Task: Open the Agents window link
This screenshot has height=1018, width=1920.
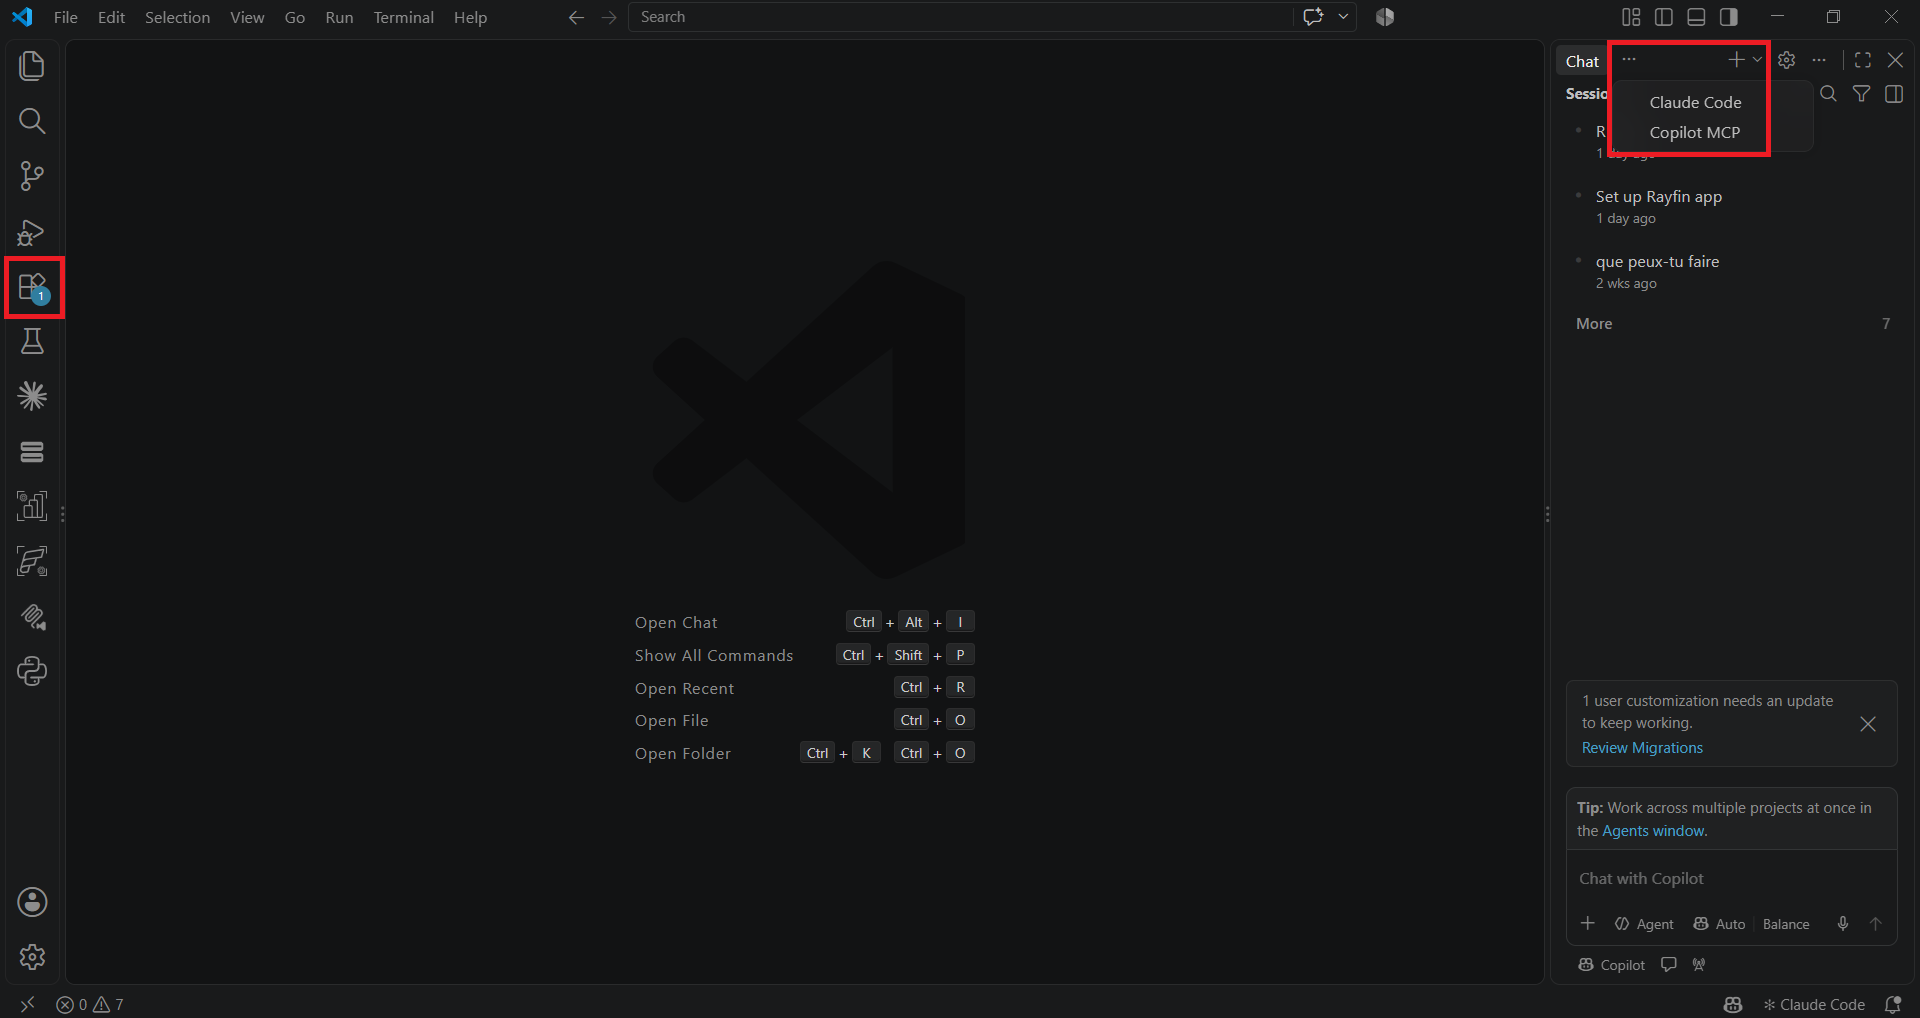Action: 1654,831
